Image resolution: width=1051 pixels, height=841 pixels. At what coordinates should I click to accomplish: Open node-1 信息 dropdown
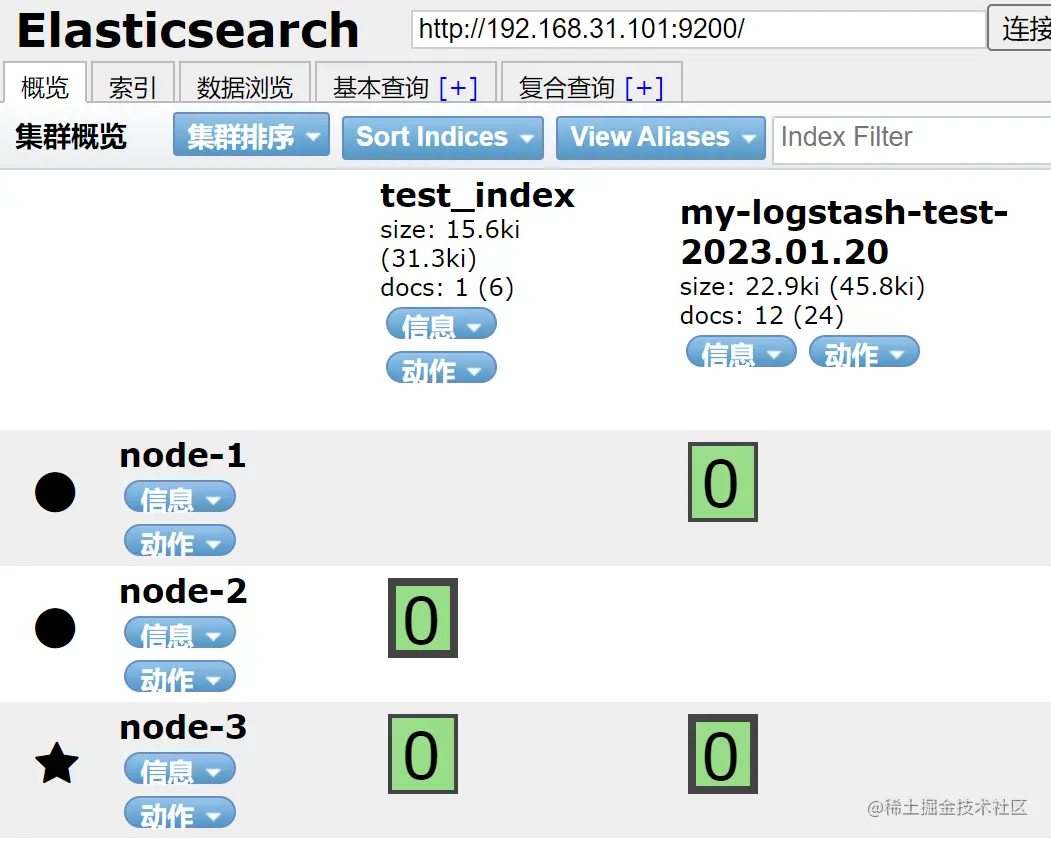tap(180, 498)
